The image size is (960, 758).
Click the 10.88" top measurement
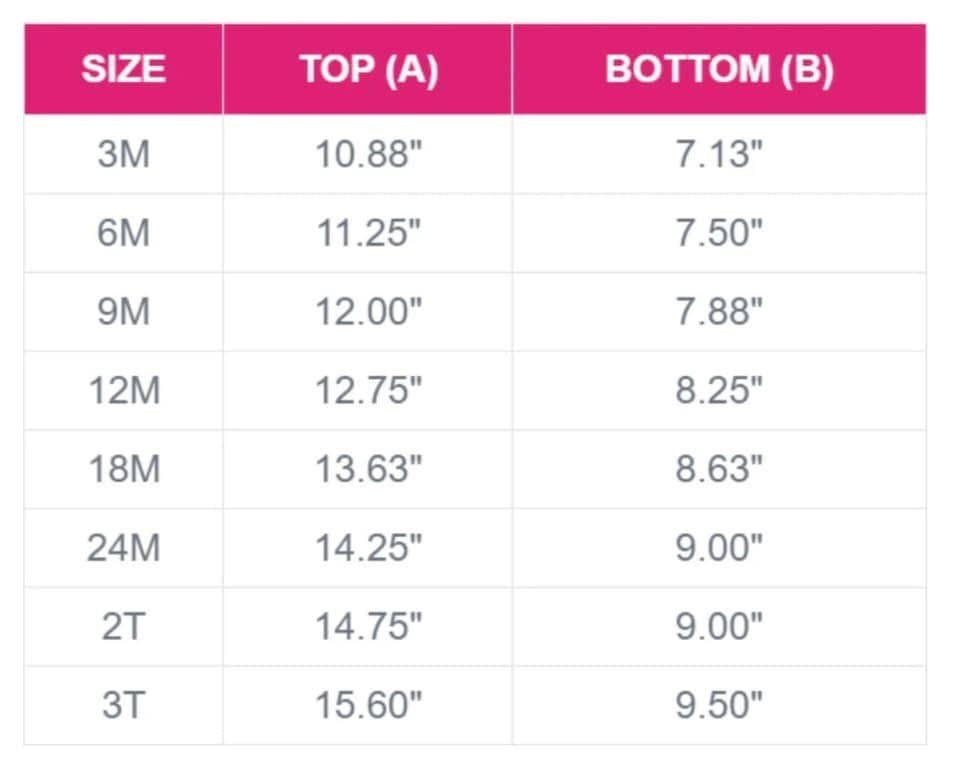click(x=368, y=155)
